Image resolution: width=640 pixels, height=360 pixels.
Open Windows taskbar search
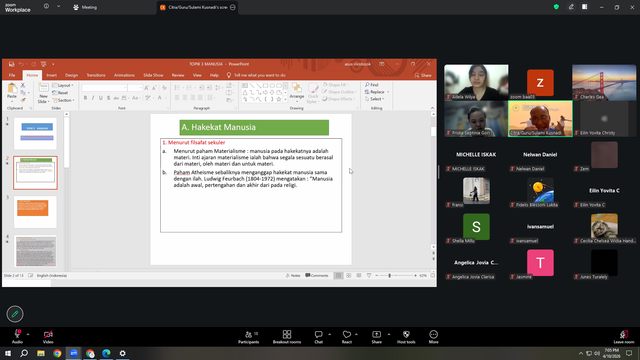pyautogui.click(x=24, y=353)
